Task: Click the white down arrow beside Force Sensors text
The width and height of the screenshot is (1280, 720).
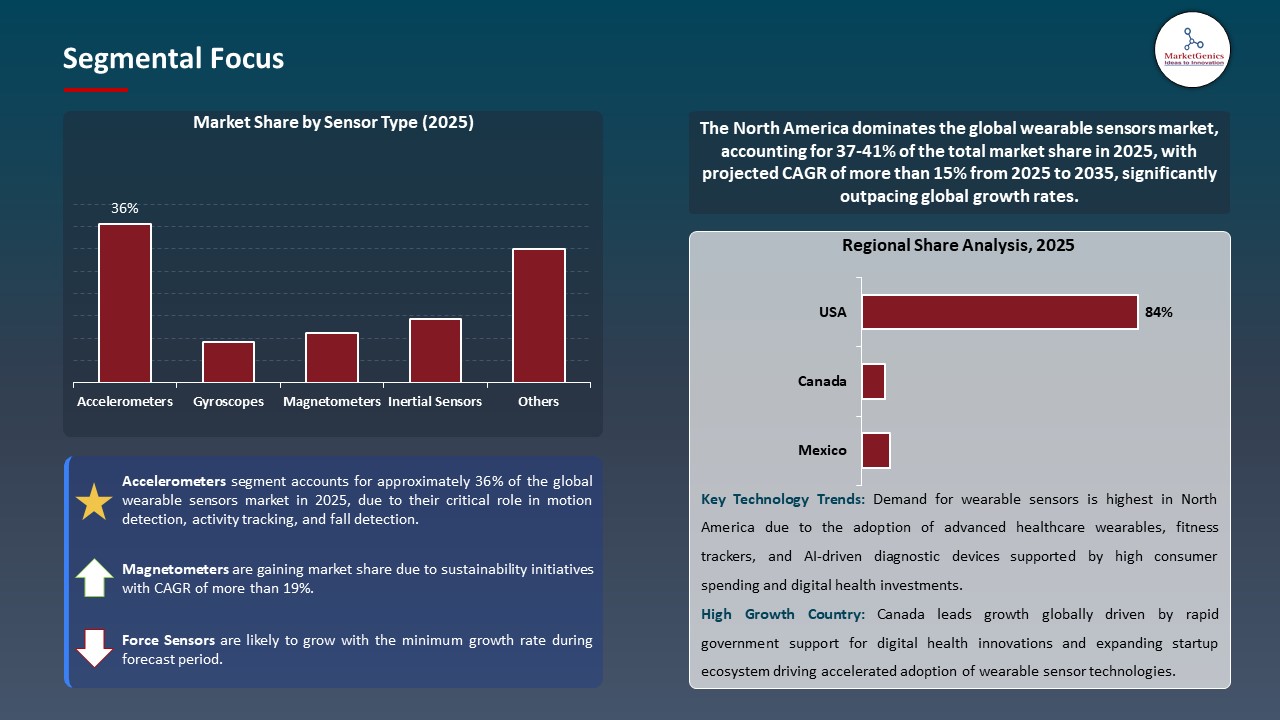Action: [x=93, y=648]
